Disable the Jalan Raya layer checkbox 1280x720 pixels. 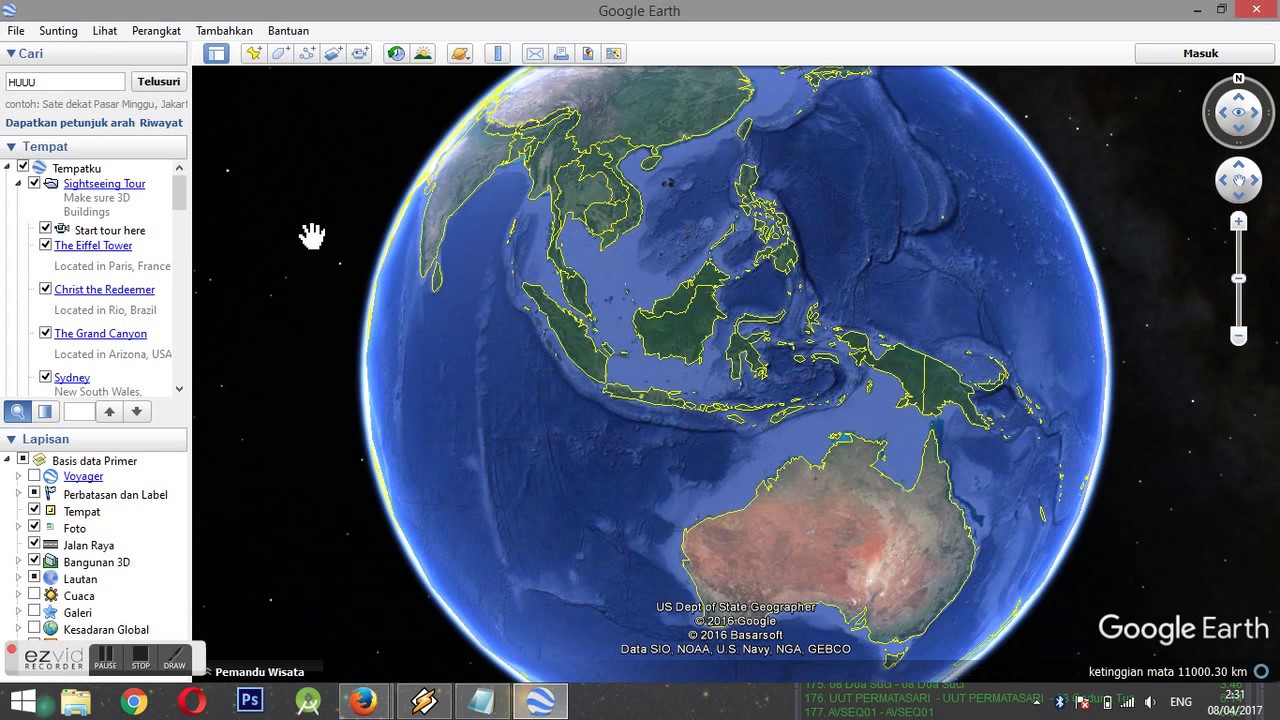pos(34,544)
